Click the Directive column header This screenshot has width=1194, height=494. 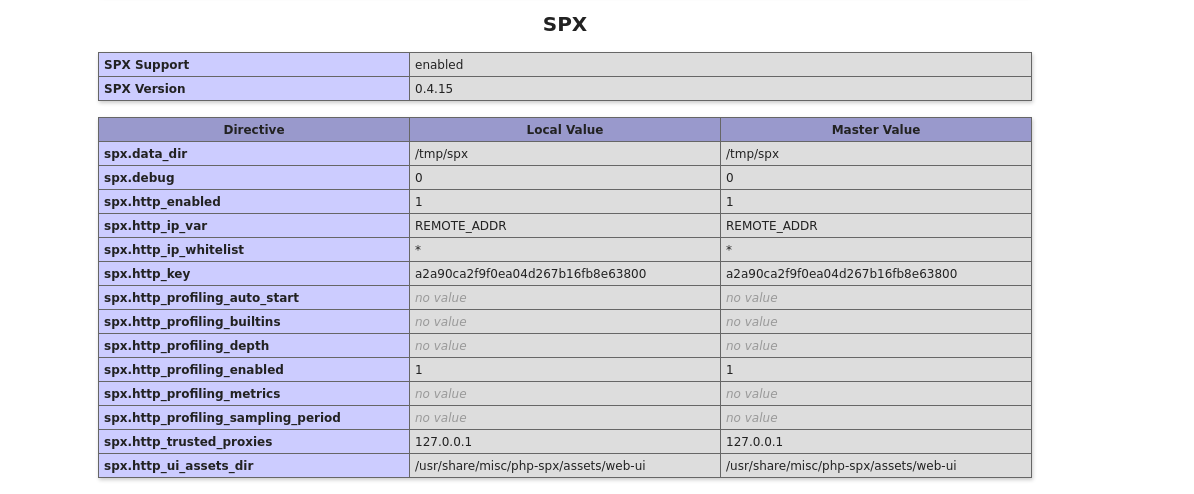[254, 130]
